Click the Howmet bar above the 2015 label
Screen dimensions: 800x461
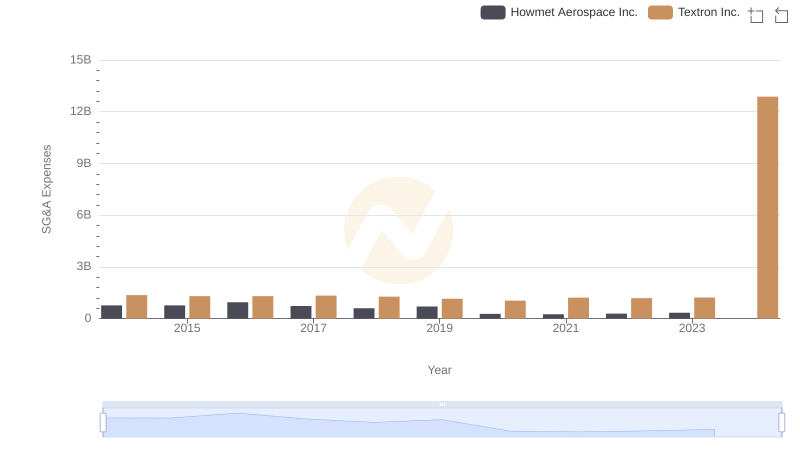point(174,312)
